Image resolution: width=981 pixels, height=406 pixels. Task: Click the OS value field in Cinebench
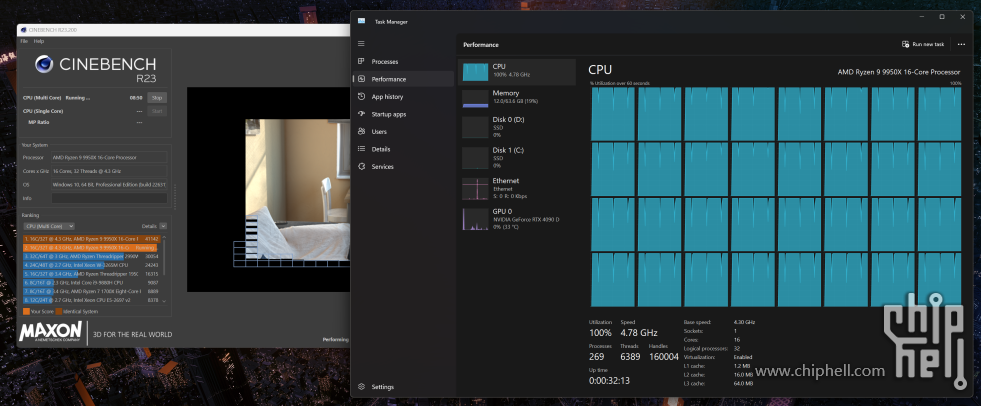pos(109,185)
